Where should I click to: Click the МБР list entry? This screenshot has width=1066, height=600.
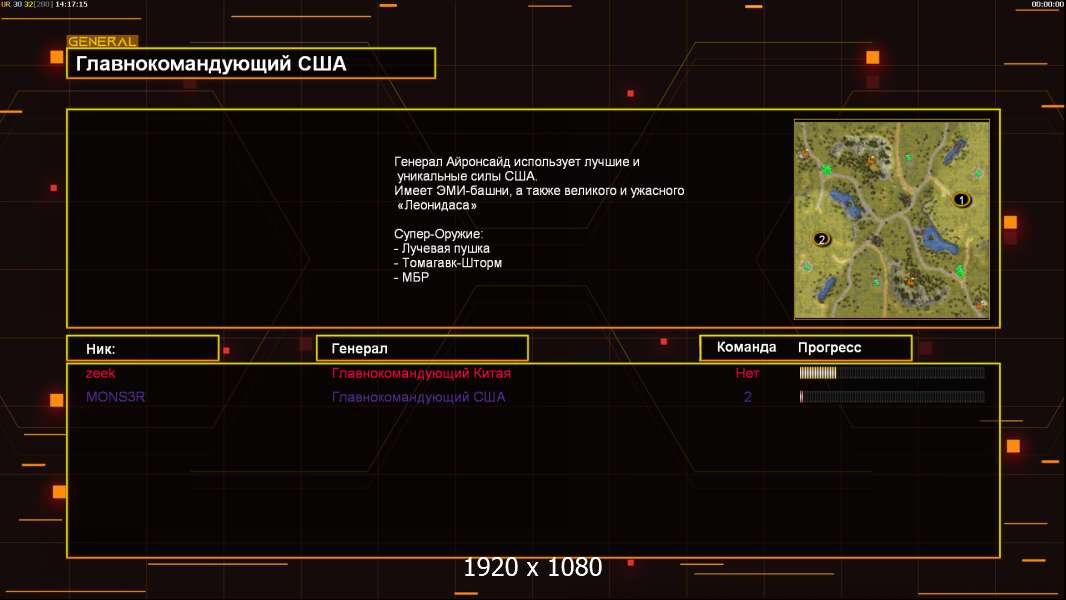coord(411,277)
